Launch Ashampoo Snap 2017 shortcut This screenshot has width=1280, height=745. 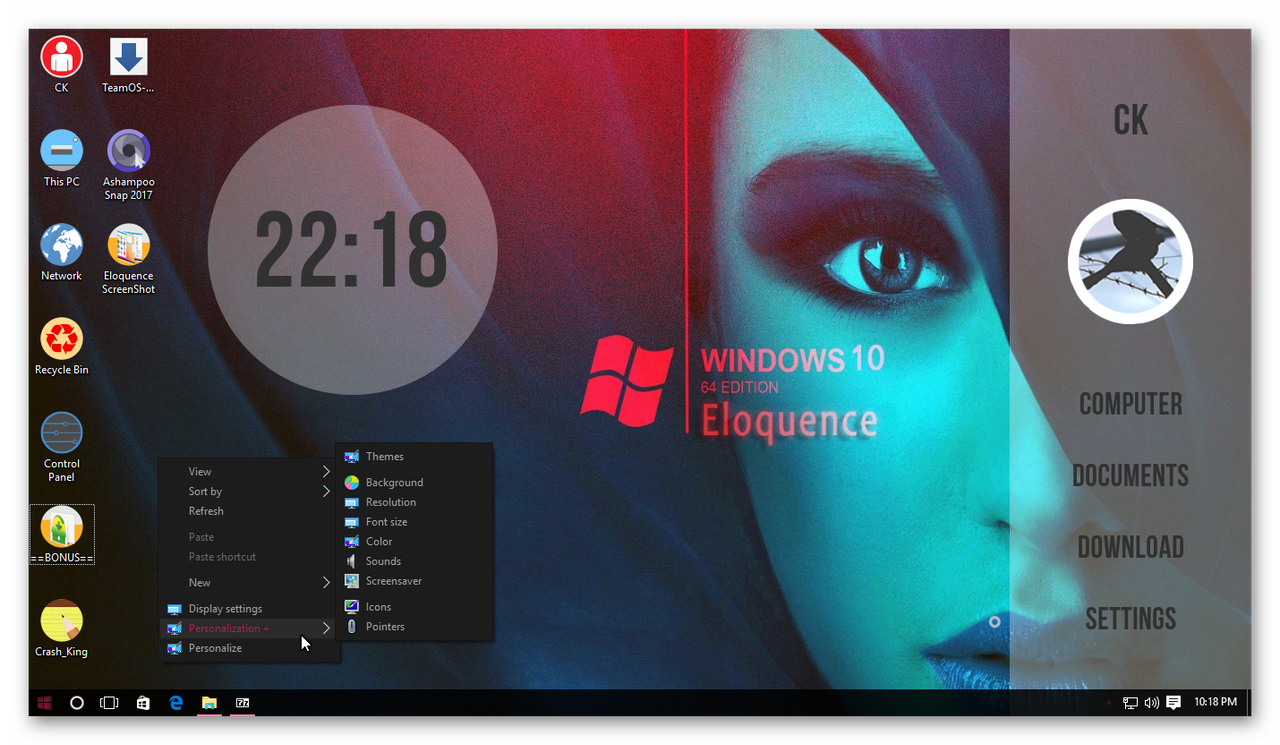point(128,165)
